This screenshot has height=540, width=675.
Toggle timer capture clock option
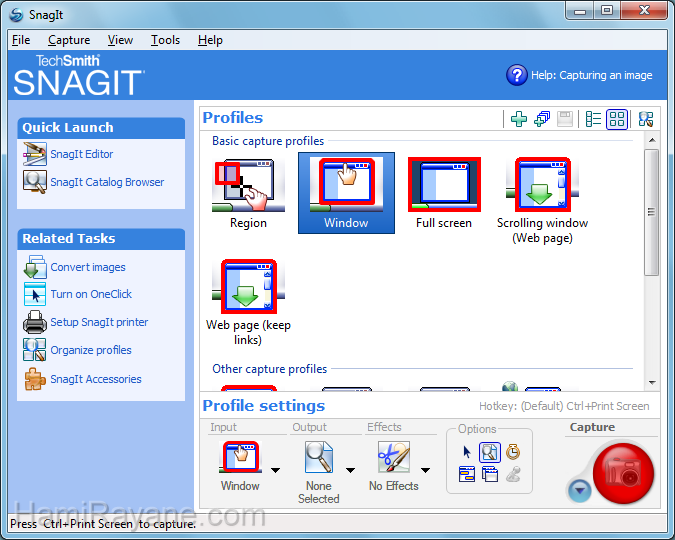pyautogui.click(x=513, y=452)
